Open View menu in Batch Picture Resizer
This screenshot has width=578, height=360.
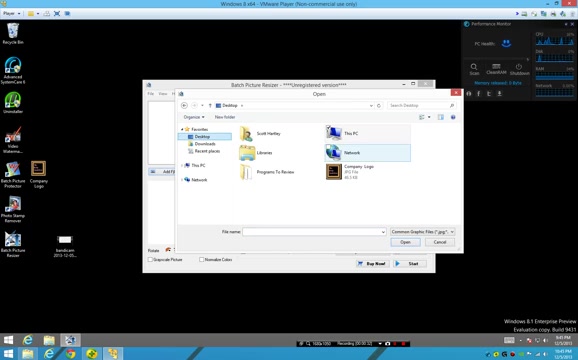pos(163,94)
